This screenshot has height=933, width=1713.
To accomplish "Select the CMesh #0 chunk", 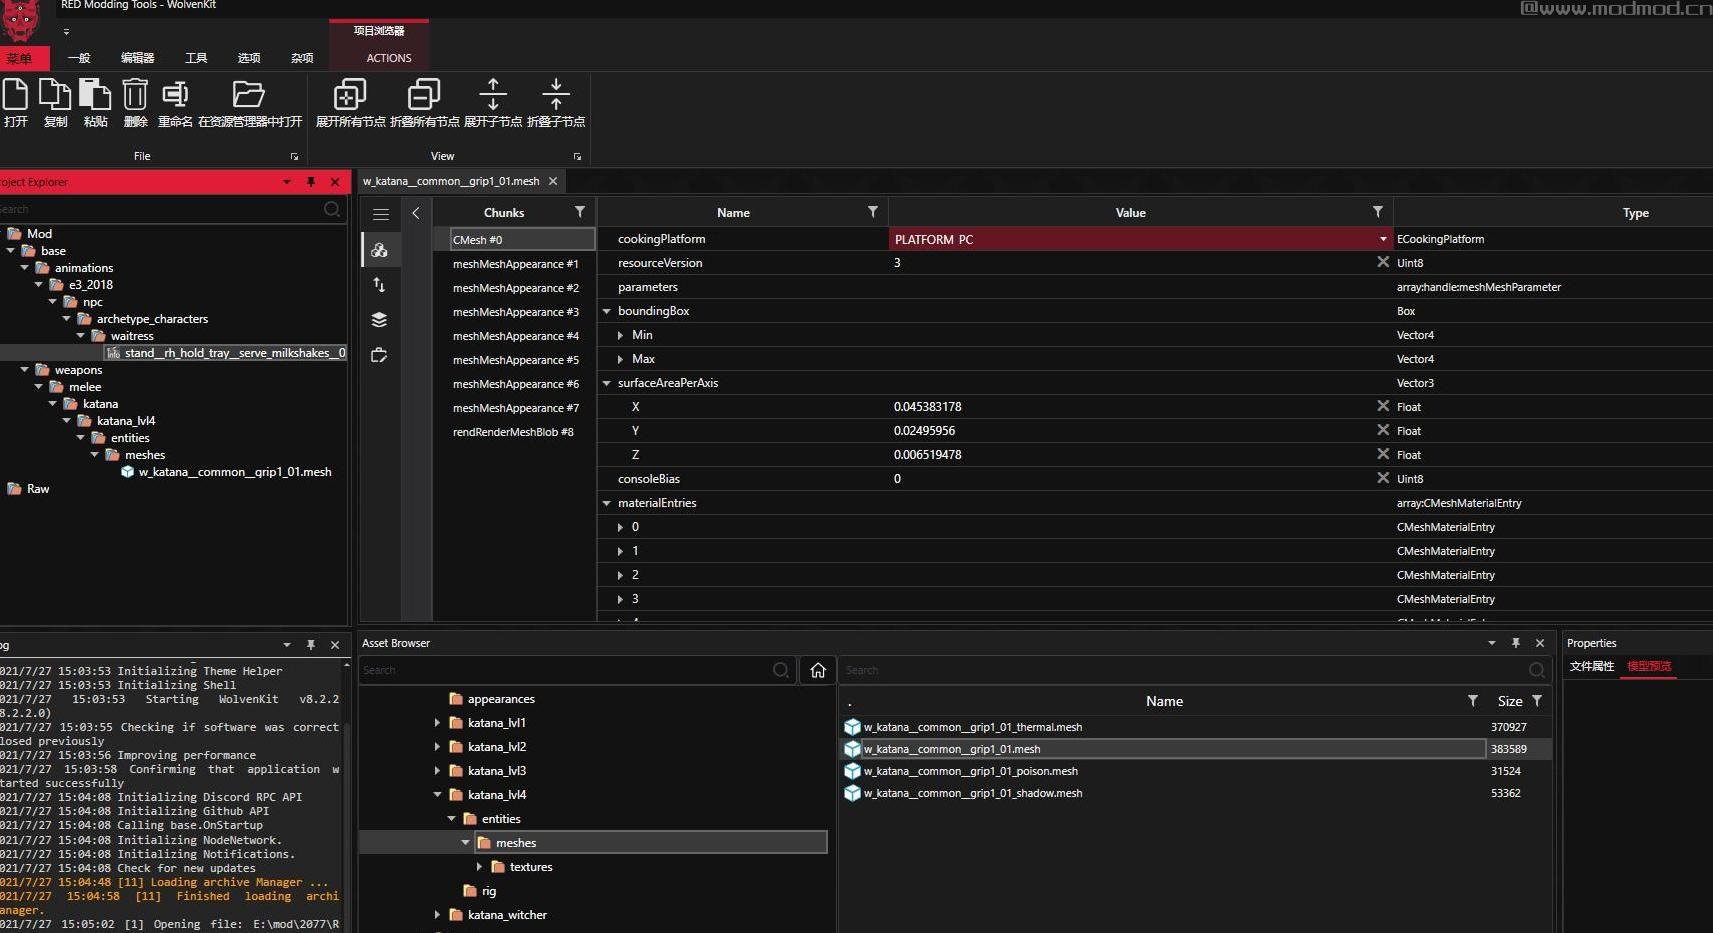I will click(522, 240).
